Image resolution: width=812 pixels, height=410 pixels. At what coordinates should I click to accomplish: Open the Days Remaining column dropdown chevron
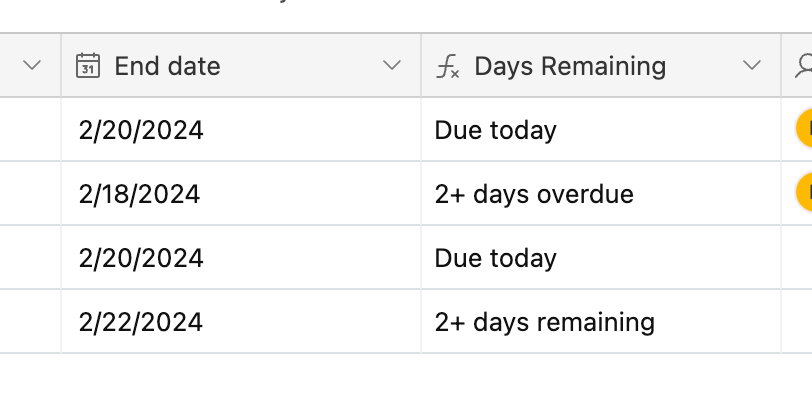pos(751,65)
